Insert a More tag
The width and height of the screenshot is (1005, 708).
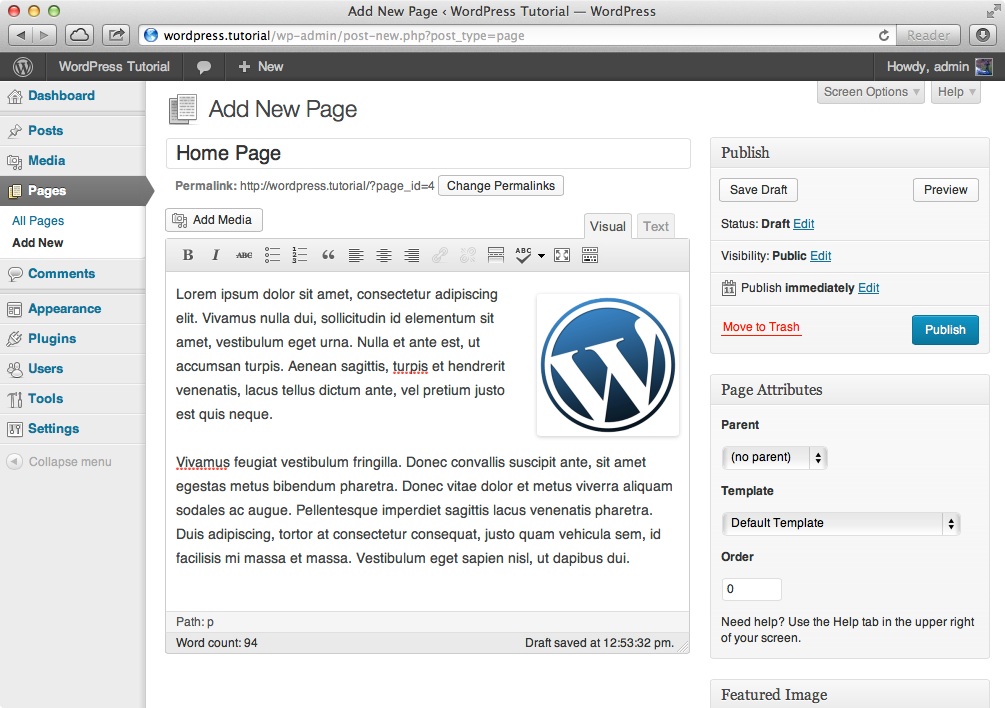[x=495, y=255]
